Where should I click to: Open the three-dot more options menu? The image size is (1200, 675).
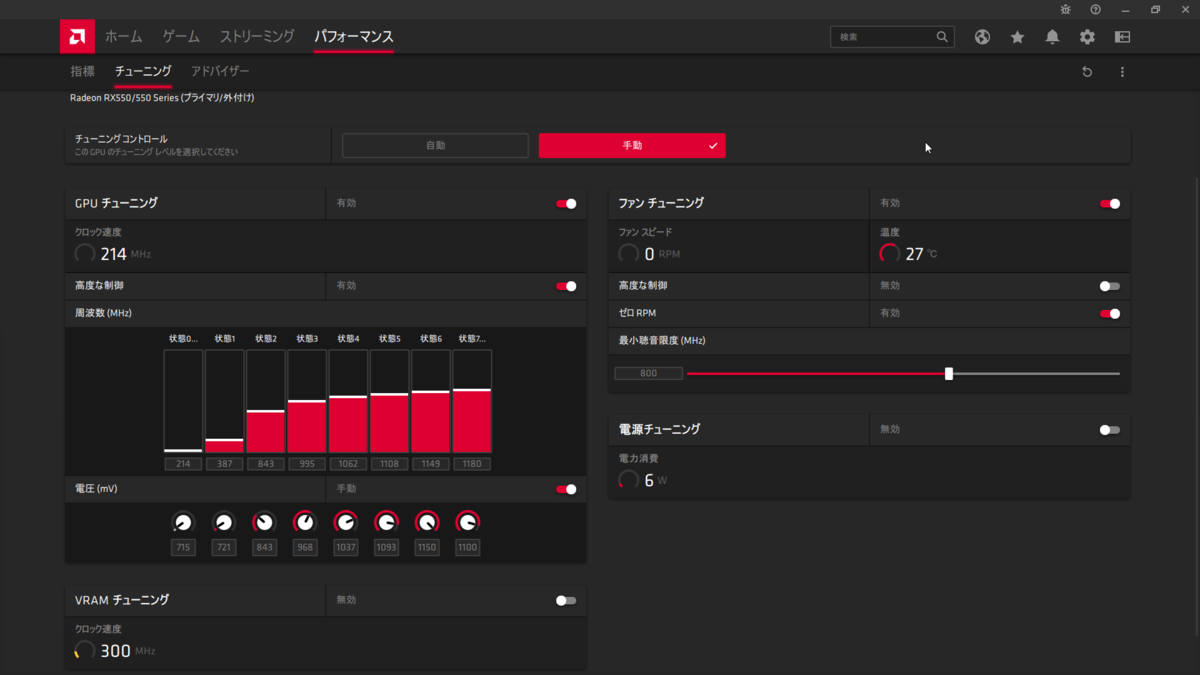click(x=1122, y=72)
